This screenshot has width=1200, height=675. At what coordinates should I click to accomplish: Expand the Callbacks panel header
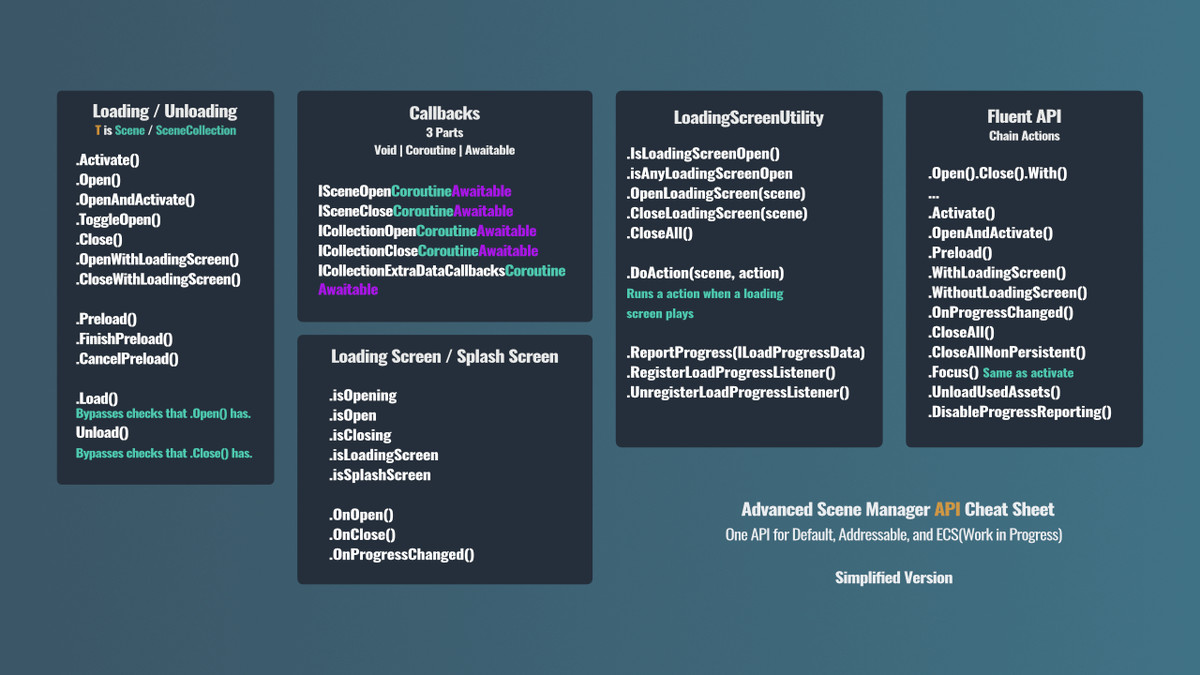point(444,113)
